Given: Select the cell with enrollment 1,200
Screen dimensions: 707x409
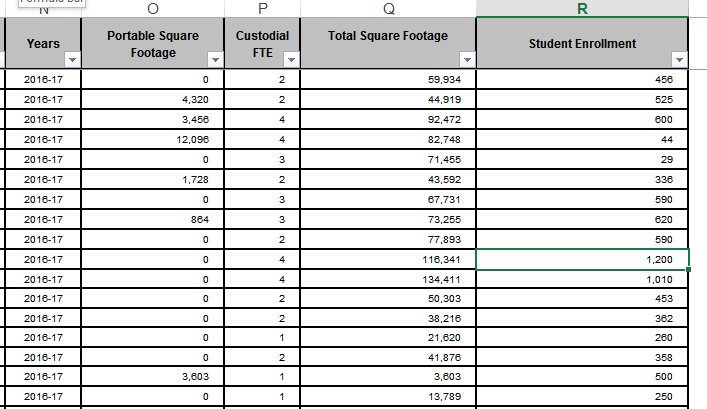Looking at the screenshot, I should (x=582, y=259).
